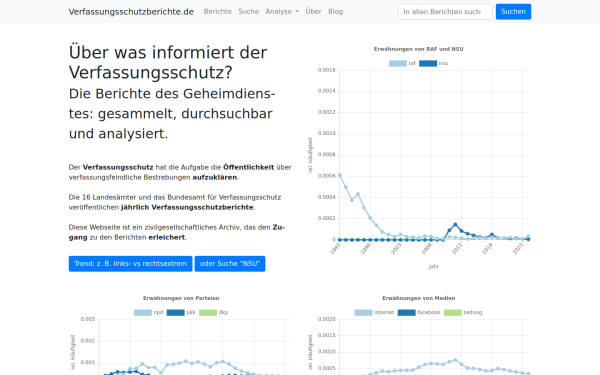The image size is (600, 375).
Task: Toggle the zeitung legend swatch
Action: (453, 313)
